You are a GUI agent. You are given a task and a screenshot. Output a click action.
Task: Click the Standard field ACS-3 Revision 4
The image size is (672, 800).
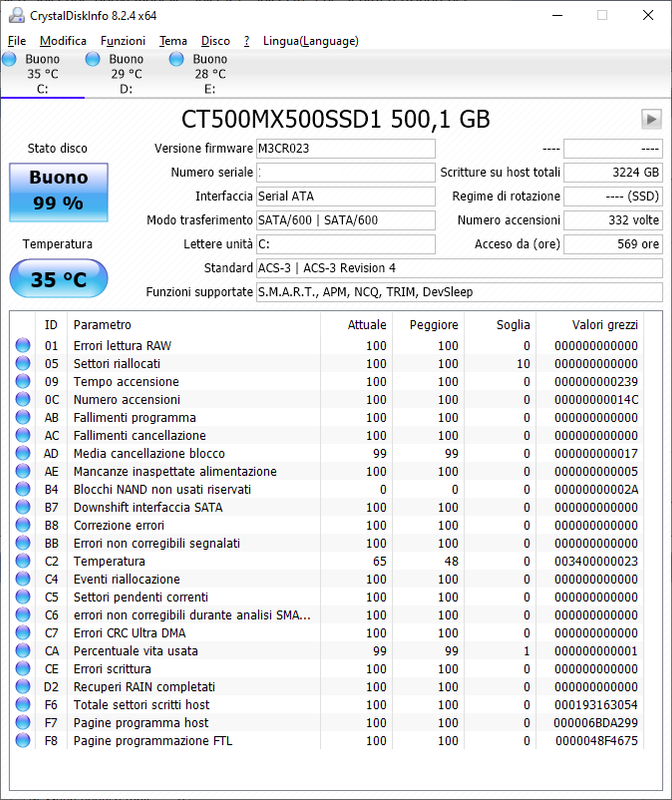459,268
